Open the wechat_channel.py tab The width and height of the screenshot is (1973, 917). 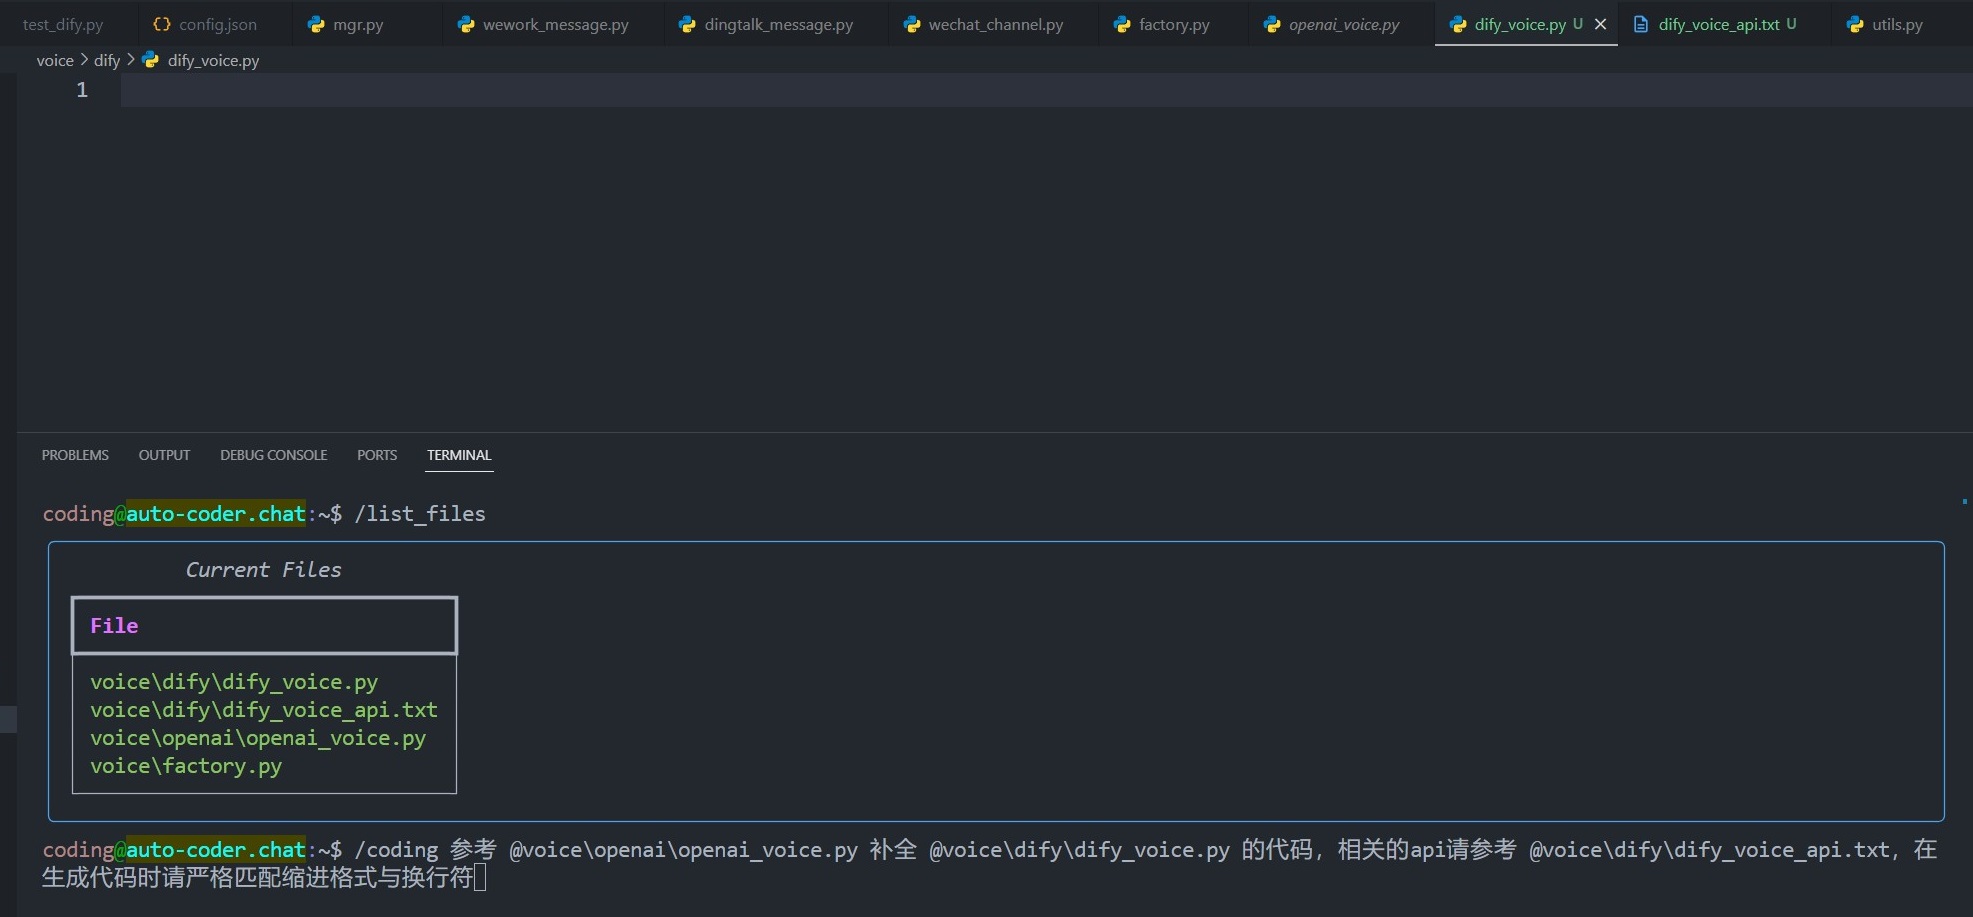click(995, 24)
